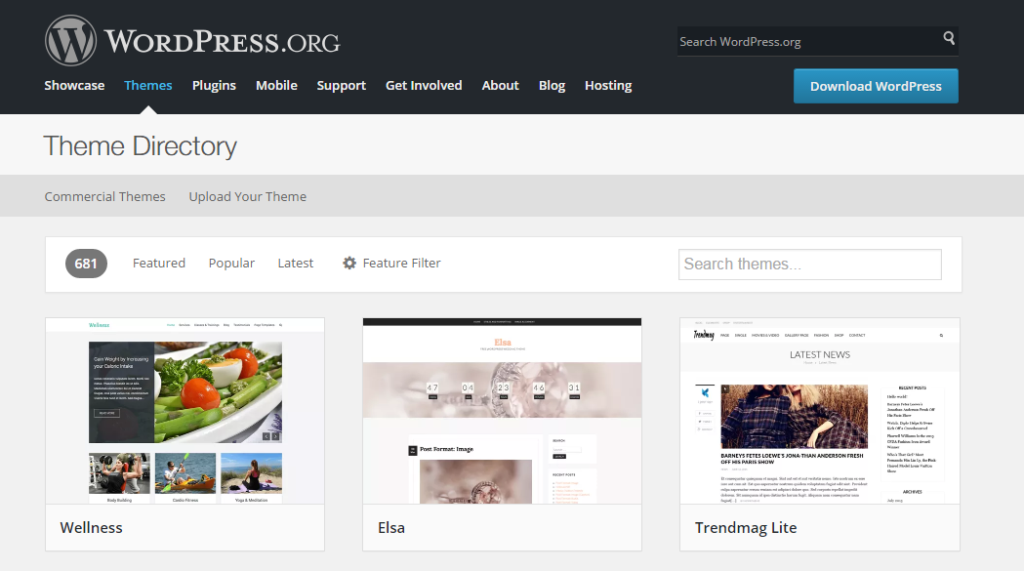
Task: Open the Blog link in navigation
Action: (x=552, y=86)
